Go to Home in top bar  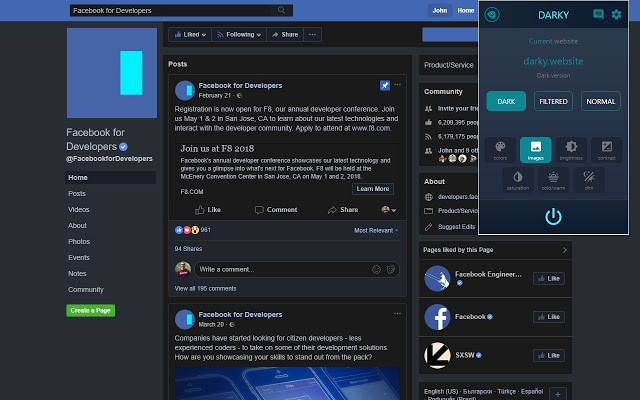pyautogui.click(x=466, y=11)
